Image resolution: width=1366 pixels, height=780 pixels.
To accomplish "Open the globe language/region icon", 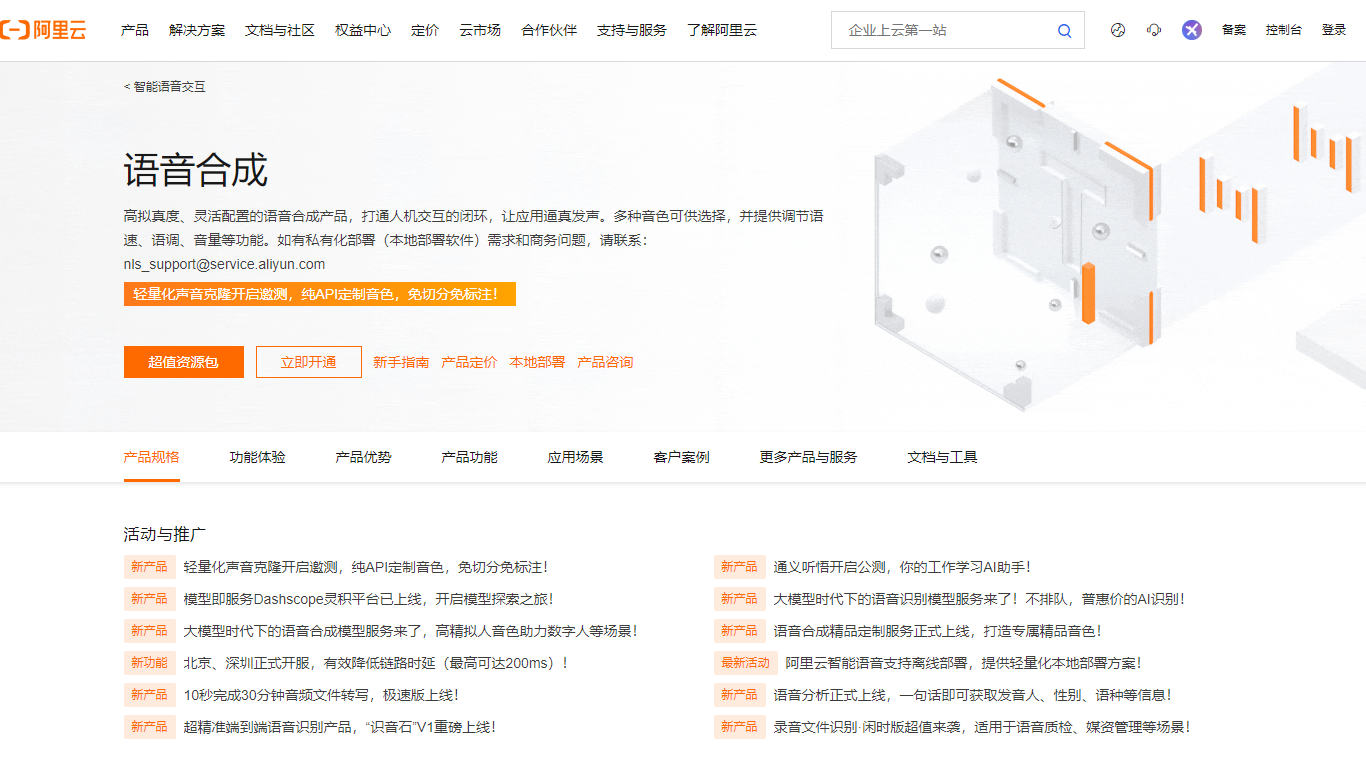I will 1118,30.
